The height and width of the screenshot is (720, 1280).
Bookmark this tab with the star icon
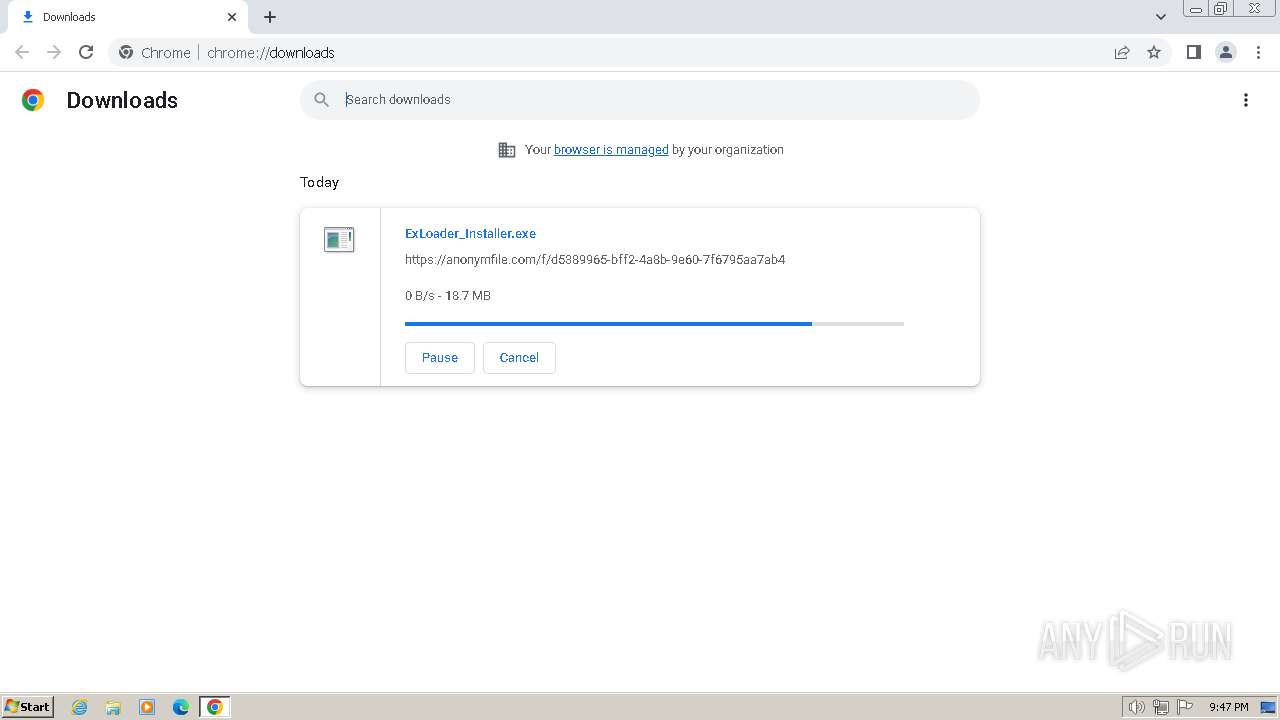1154,52
